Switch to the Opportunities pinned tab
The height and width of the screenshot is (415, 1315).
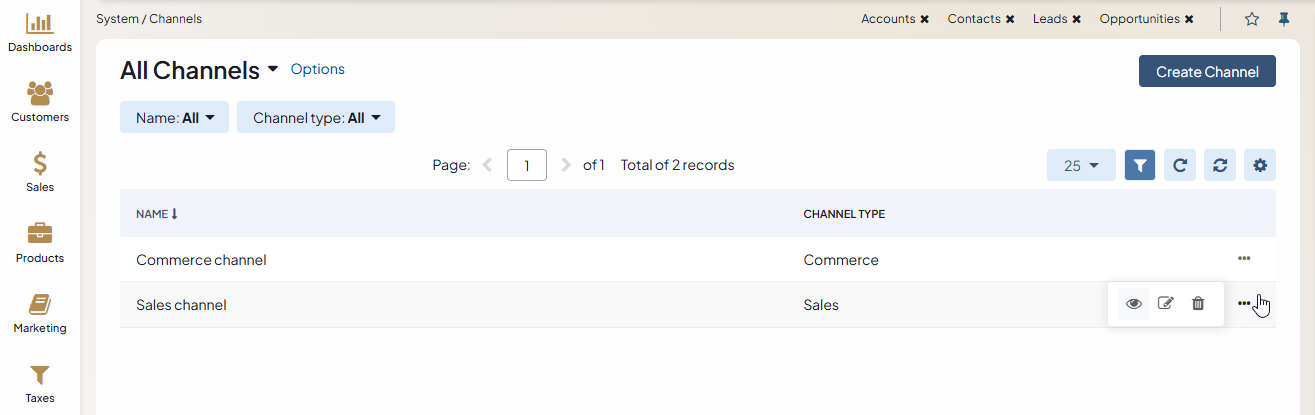1139,19
